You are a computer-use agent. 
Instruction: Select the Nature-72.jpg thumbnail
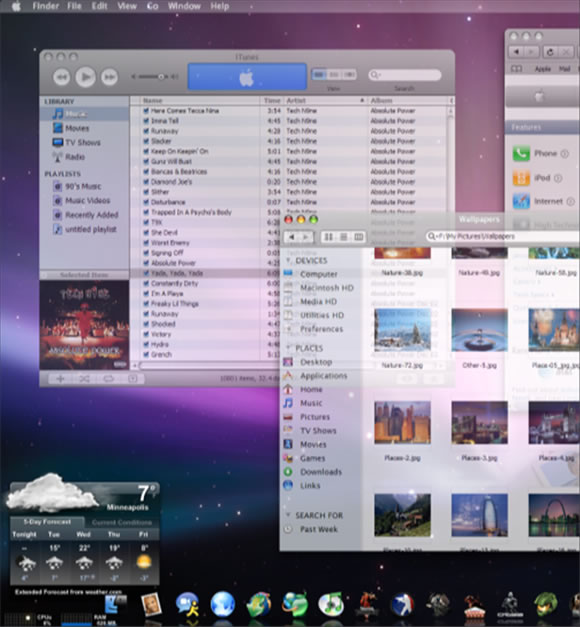pos(402,330)
